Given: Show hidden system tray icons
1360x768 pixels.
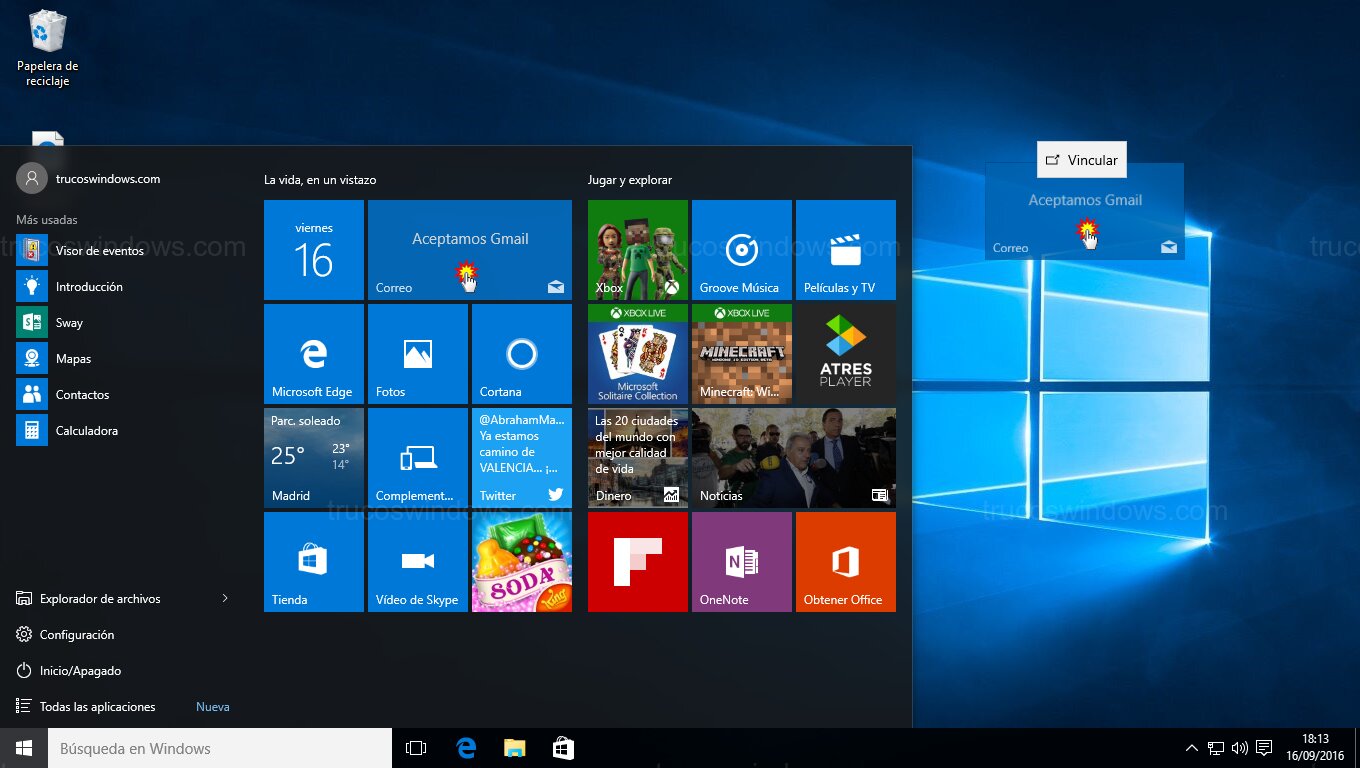Looking at the screenshot, I should coord(1191,748).
